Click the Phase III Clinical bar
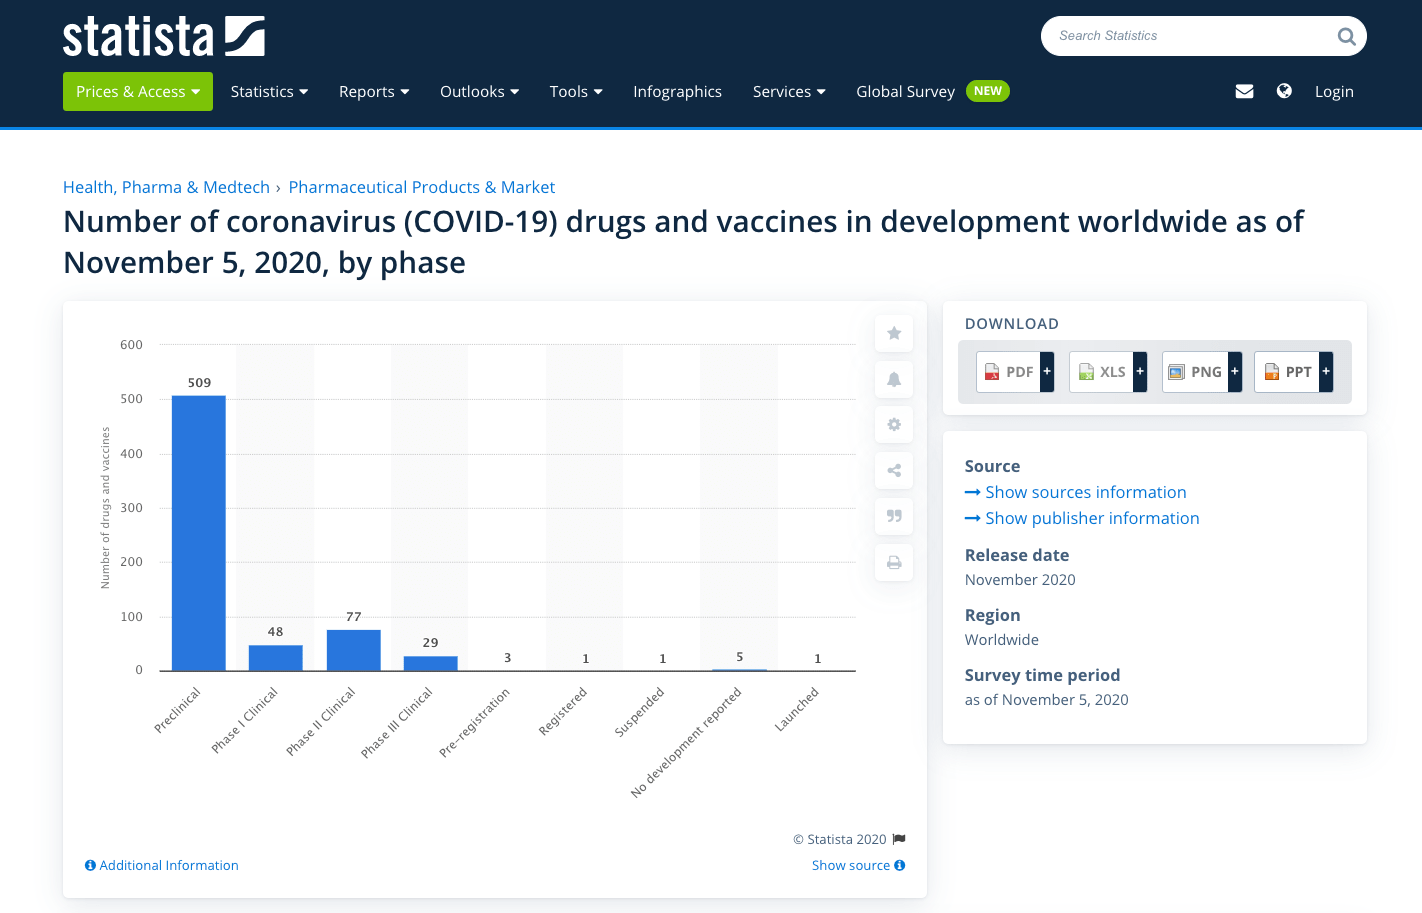 (431, 663)
